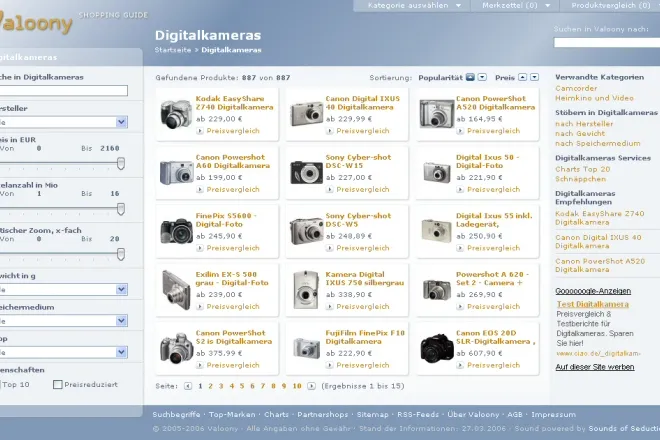Click the Valoony logo
660x440 pixels.
coord(36,22)
